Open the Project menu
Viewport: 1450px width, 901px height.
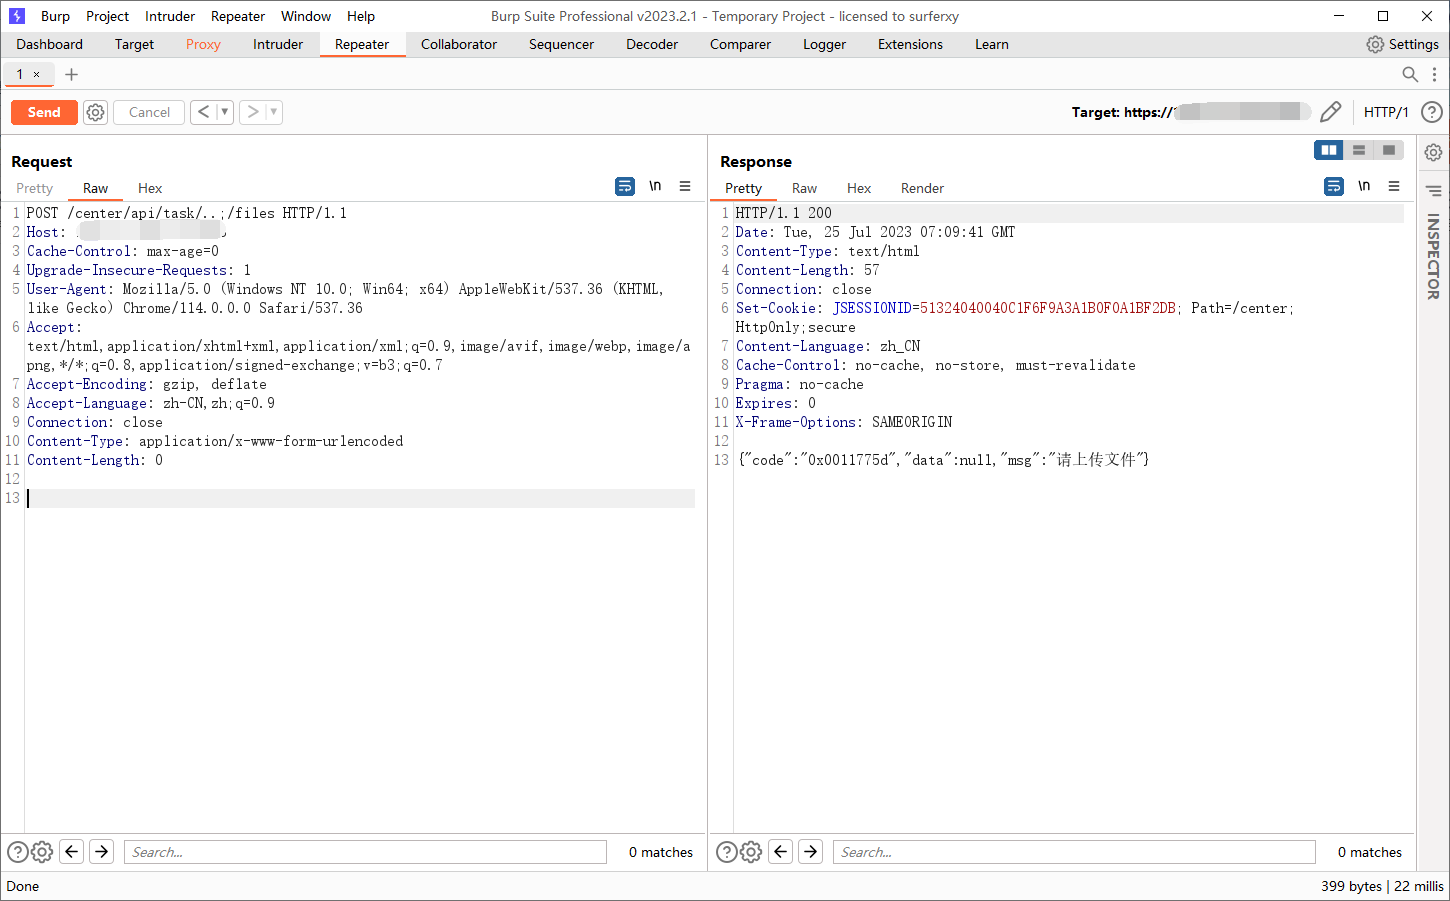[x=107, y=16]
